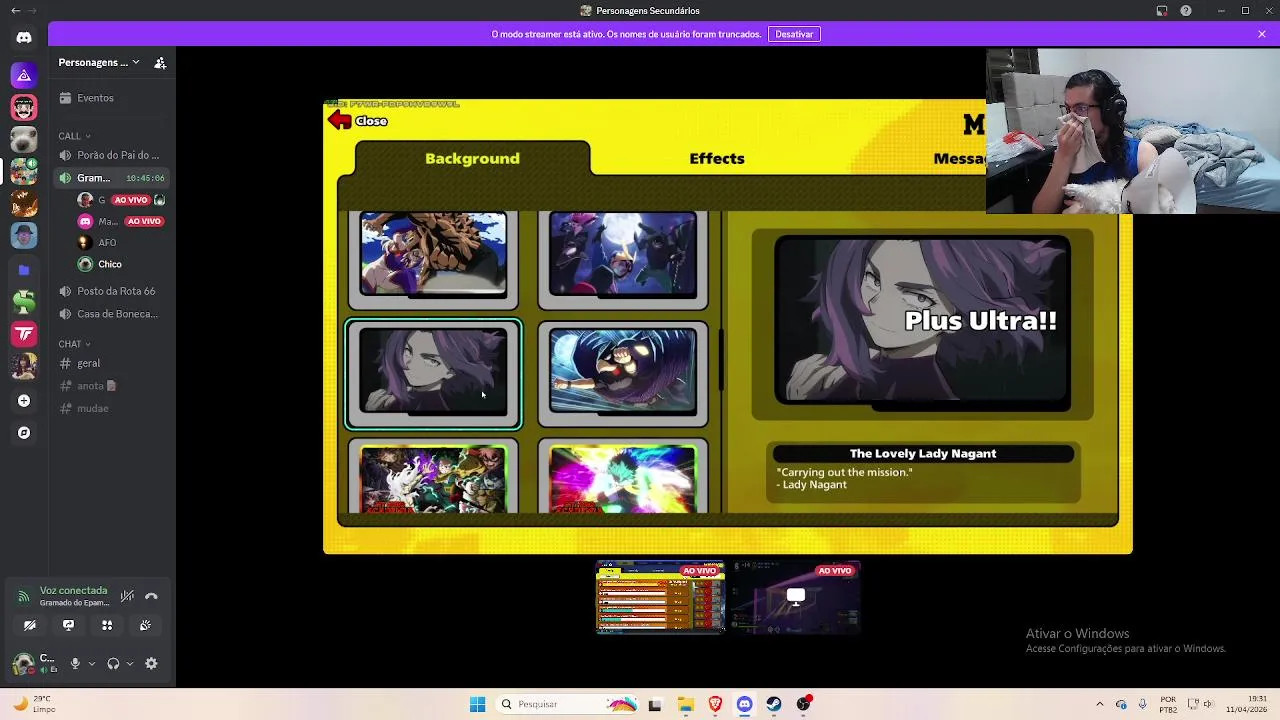Join Casa de Boneca voice channel
This screenshot has width=1280, height=720.
(111, 314)
